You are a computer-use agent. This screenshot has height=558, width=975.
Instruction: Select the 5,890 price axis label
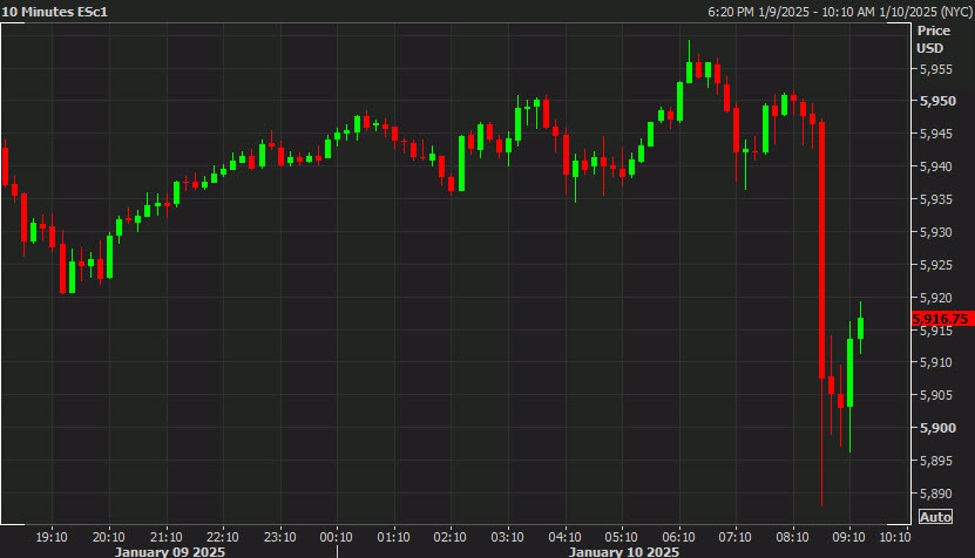click(936, 493)
